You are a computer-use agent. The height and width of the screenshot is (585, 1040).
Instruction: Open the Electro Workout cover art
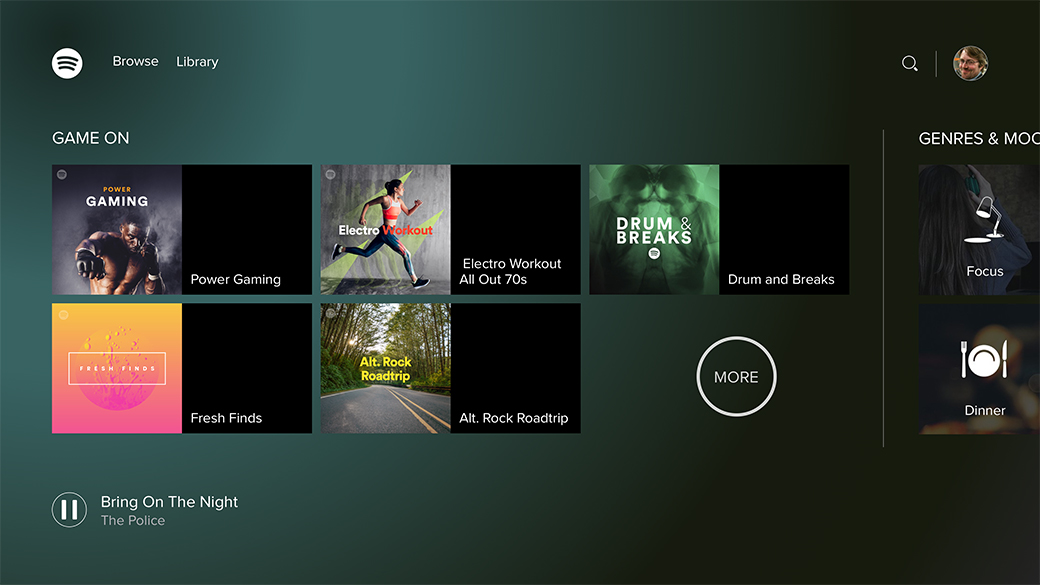click(386, 230)
